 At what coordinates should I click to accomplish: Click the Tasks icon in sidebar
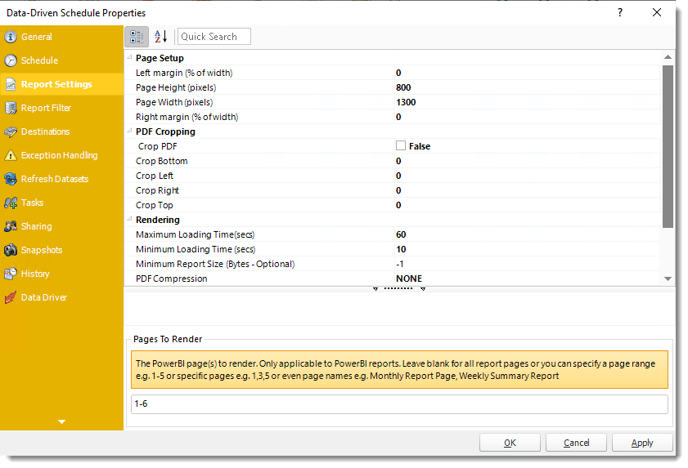click(11, 203)
